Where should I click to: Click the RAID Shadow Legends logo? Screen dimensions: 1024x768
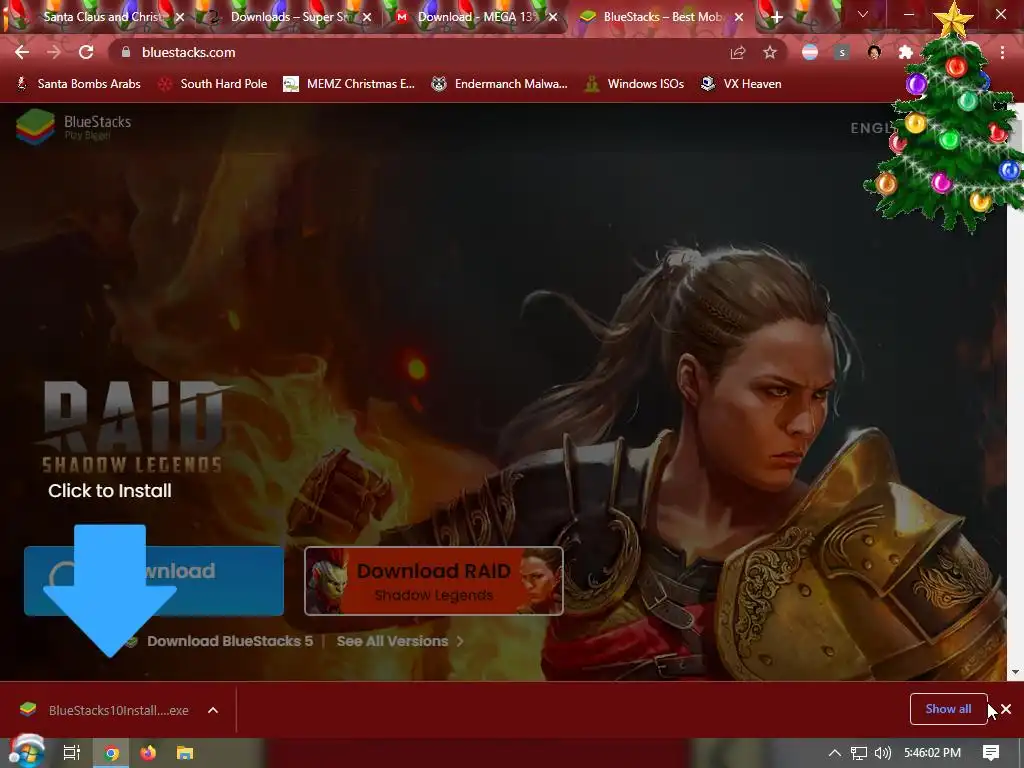133,427
